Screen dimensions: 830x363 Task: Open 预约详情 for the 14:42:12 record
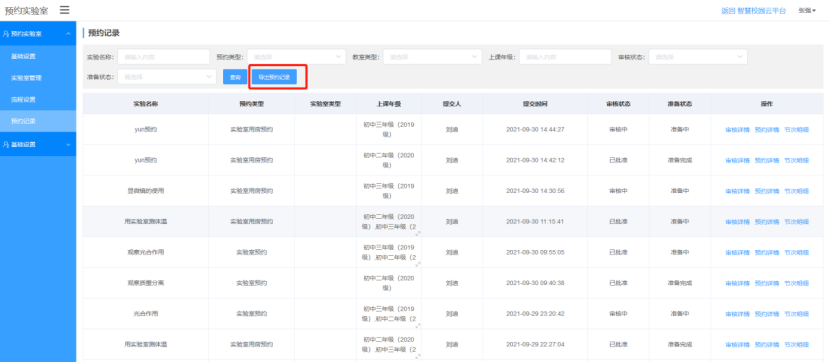[x=766, y=160]
